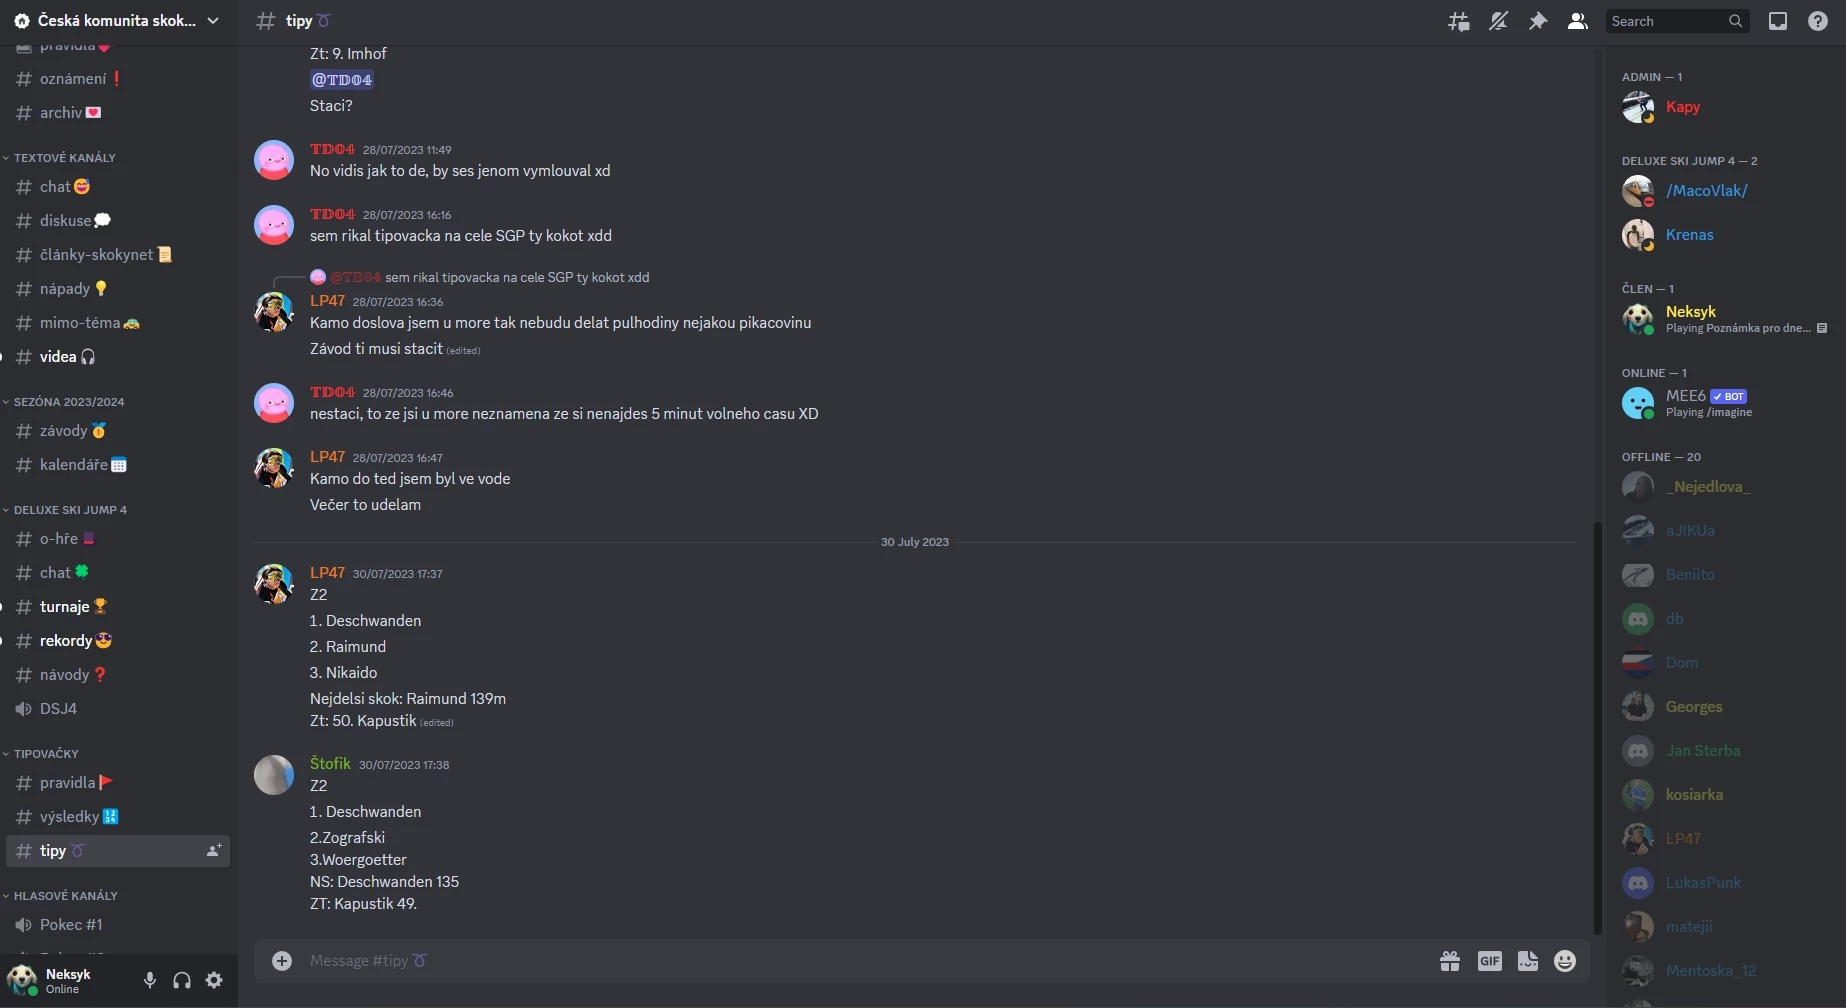Send a gift with gift icon
This screenshot has width=1846, height=1008.
coord(1450,961)
